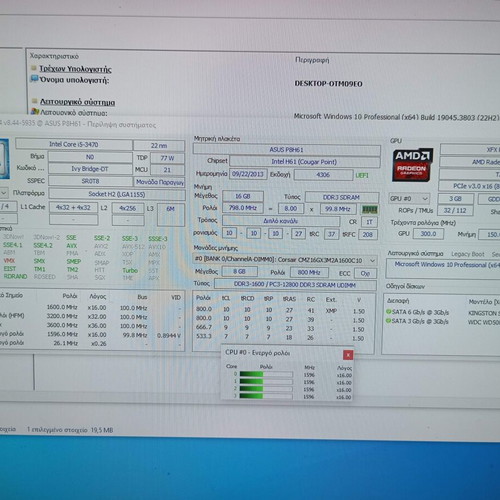
Task: Click the DDR3-1600 / PC3-12800 module type field
Action: (295, 285)
